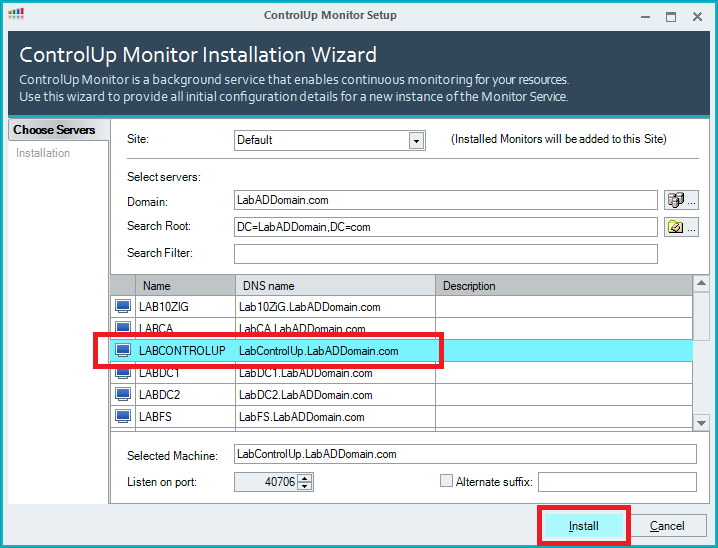Click the Domain text field
The height and width of the screenshot is (548, 718).
[x=445, y=200]
